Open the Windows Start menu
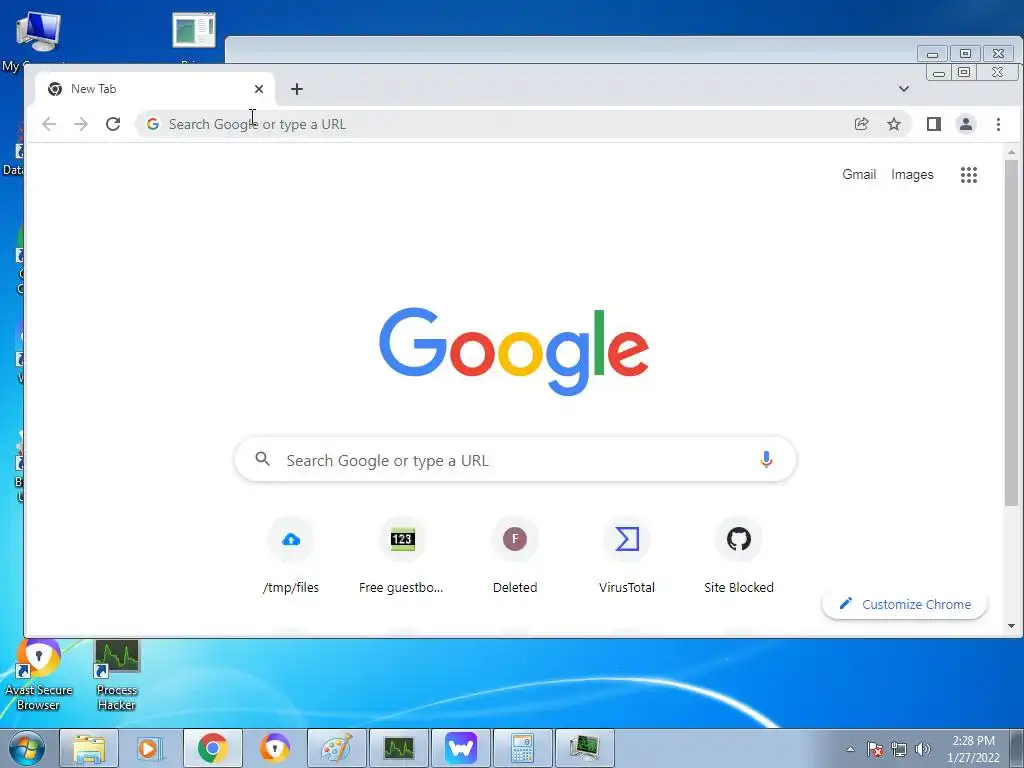The image size is (1024, 768). [x=27, y=748]
